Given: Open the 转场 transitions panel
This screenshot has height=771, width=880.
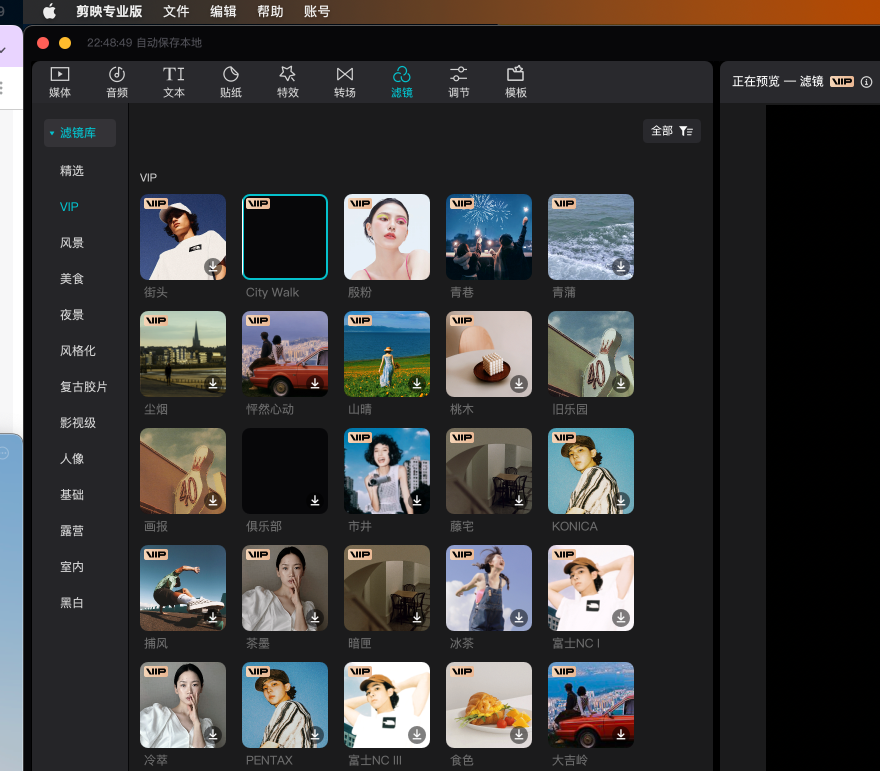Looking at the screenshot, I should pyautogui.click(x=345, y=82).
